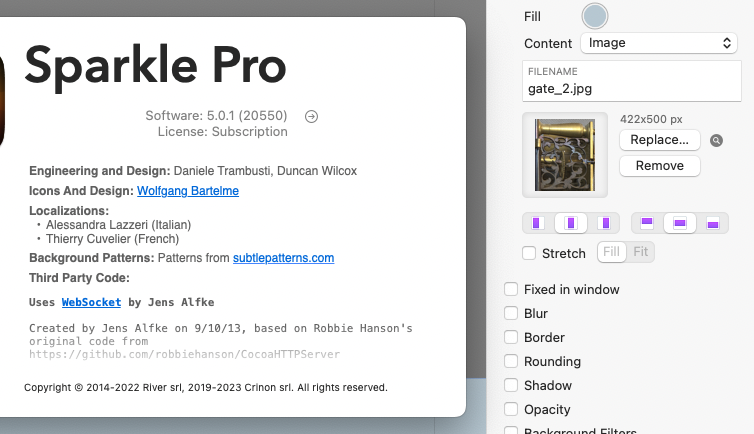Click the gate_2.jpg image thumbnail

(565, 155)
